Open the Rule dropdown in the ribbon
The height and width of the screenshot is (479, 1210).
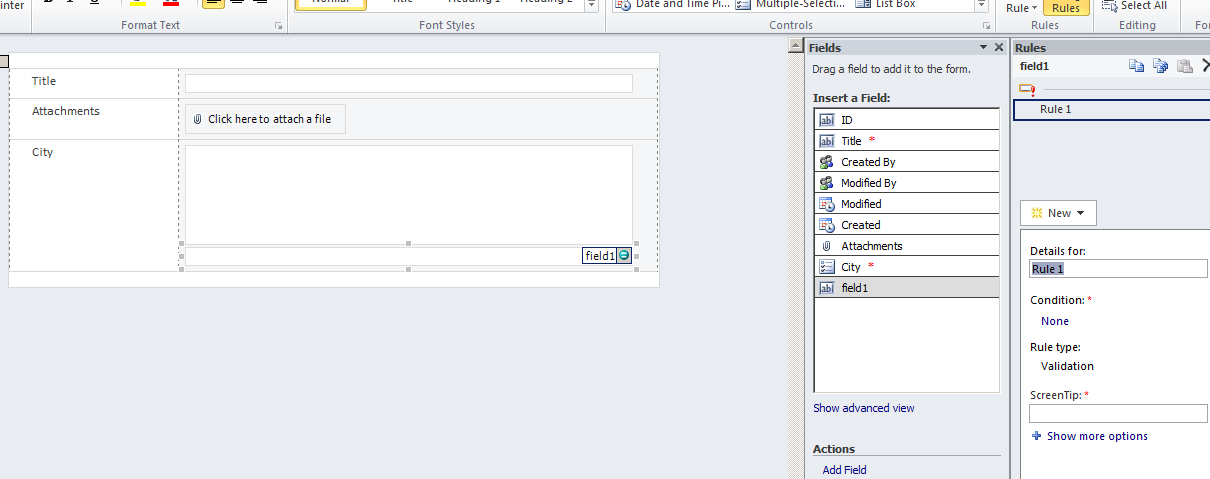(1022, 7)
